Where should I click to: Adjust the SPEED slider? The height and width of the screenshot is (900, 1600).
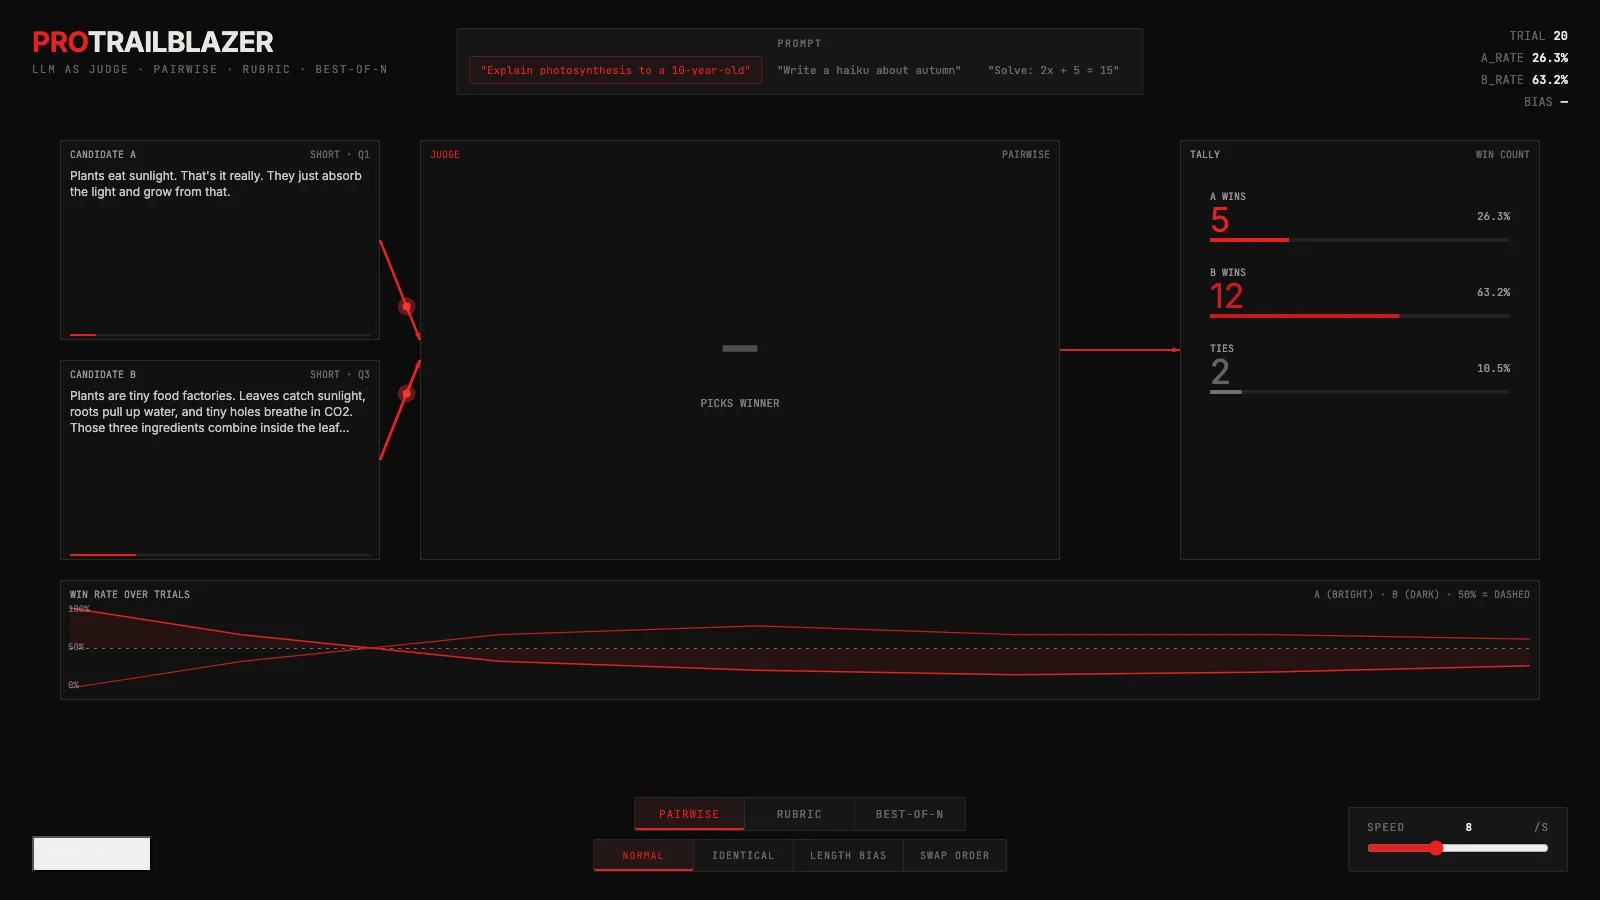[1437, 847]
